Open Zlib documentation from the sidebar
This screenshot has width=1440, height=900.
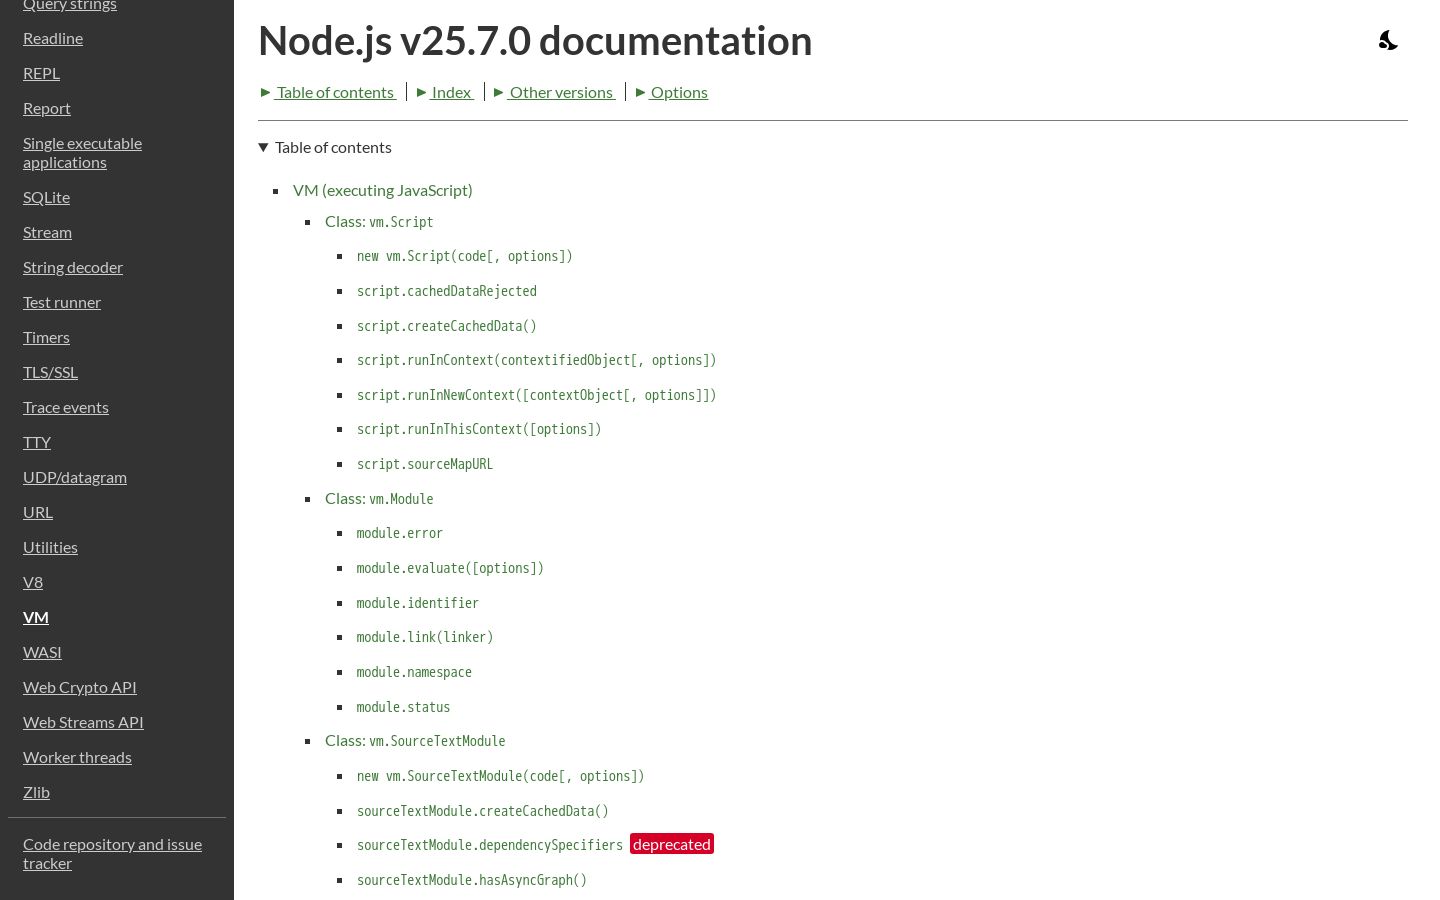(x=36, y=792)
